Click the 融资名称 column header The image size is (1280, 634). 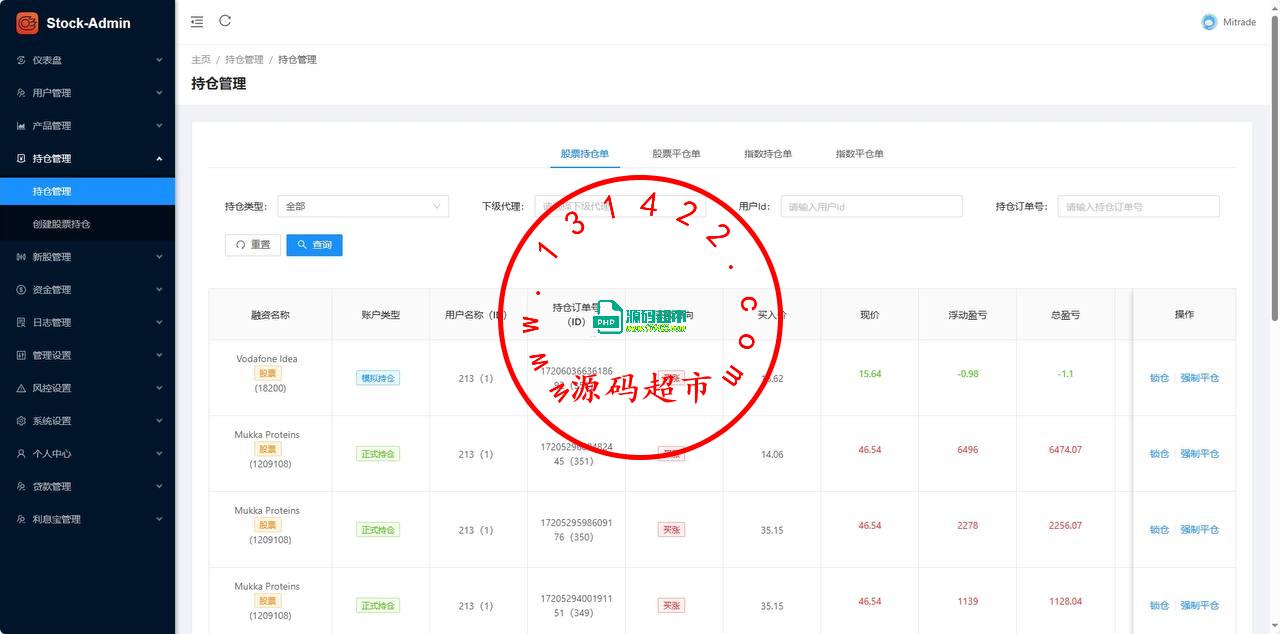pyautogui.click(x=270, y=315)
